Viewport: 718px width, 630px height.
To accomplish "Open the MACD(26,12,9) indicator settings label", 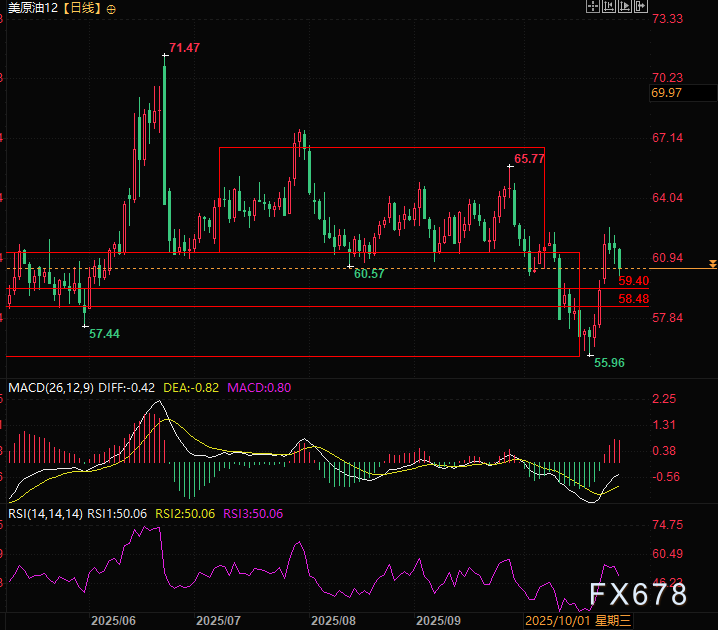I will click(x=50, y=387).
